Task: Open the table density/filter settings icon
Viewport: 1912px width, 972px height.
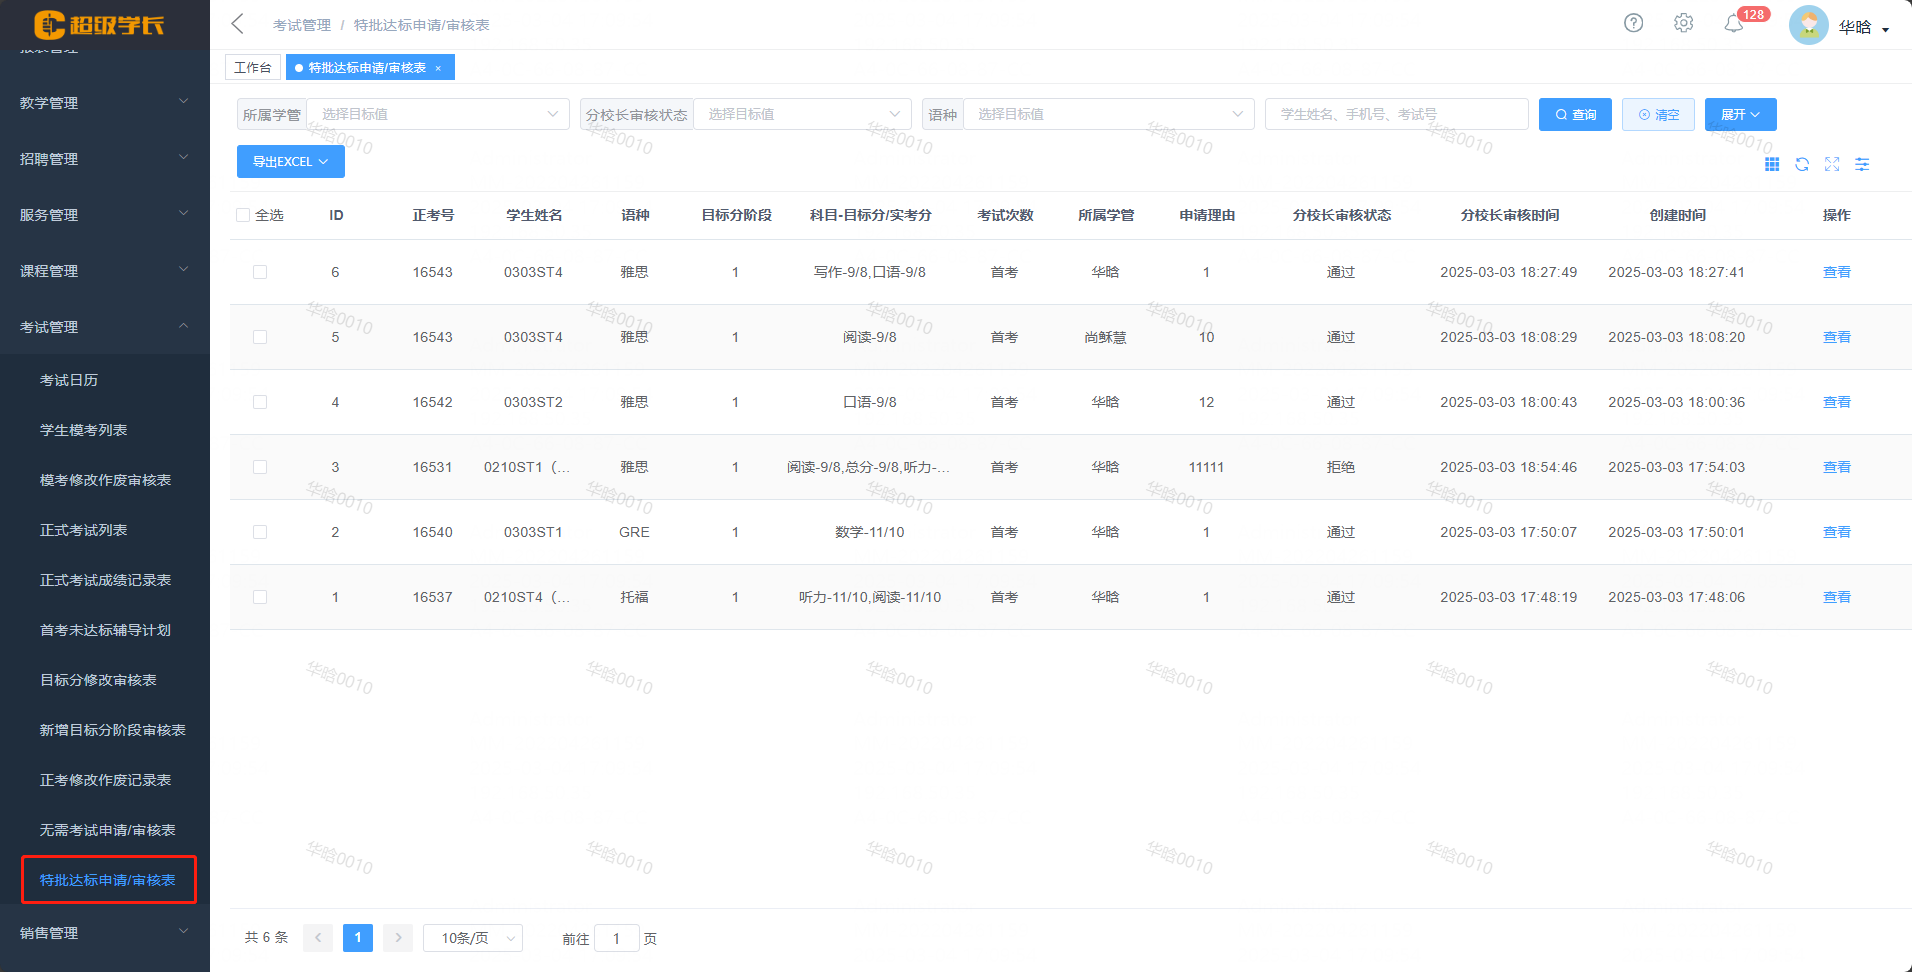Action: pos(1862,164)
